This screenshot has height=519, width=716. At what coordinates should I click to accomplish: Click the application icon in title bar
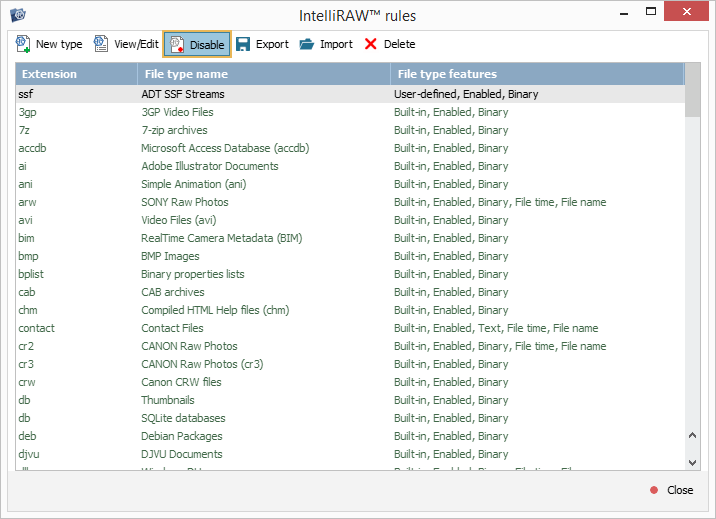coord(18,15)
